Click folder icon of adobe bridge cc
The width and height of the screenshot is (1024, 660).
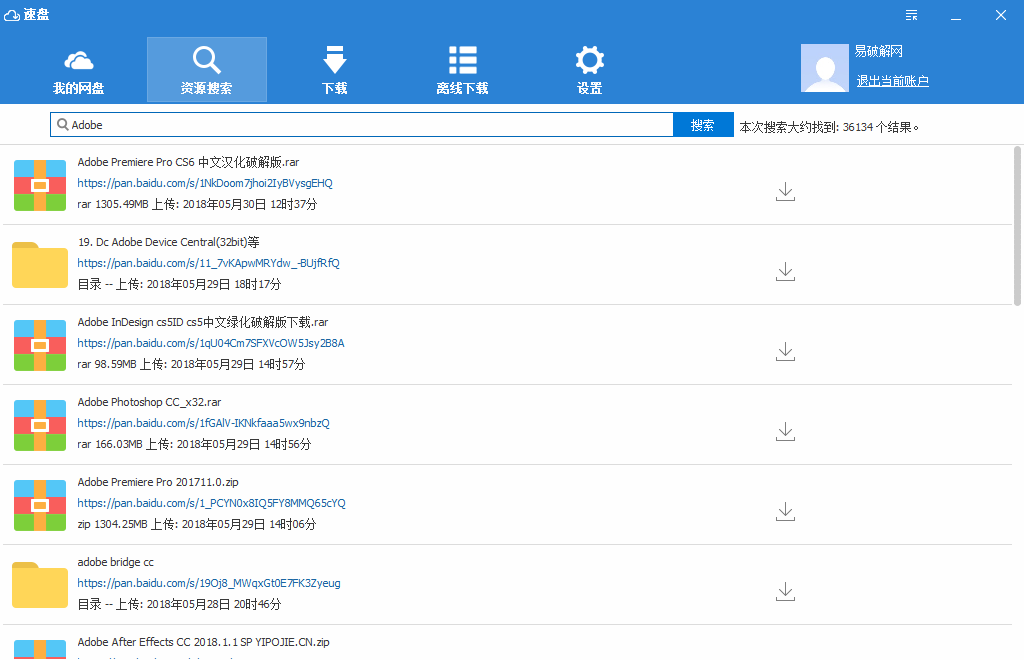[x=40, y=585]
